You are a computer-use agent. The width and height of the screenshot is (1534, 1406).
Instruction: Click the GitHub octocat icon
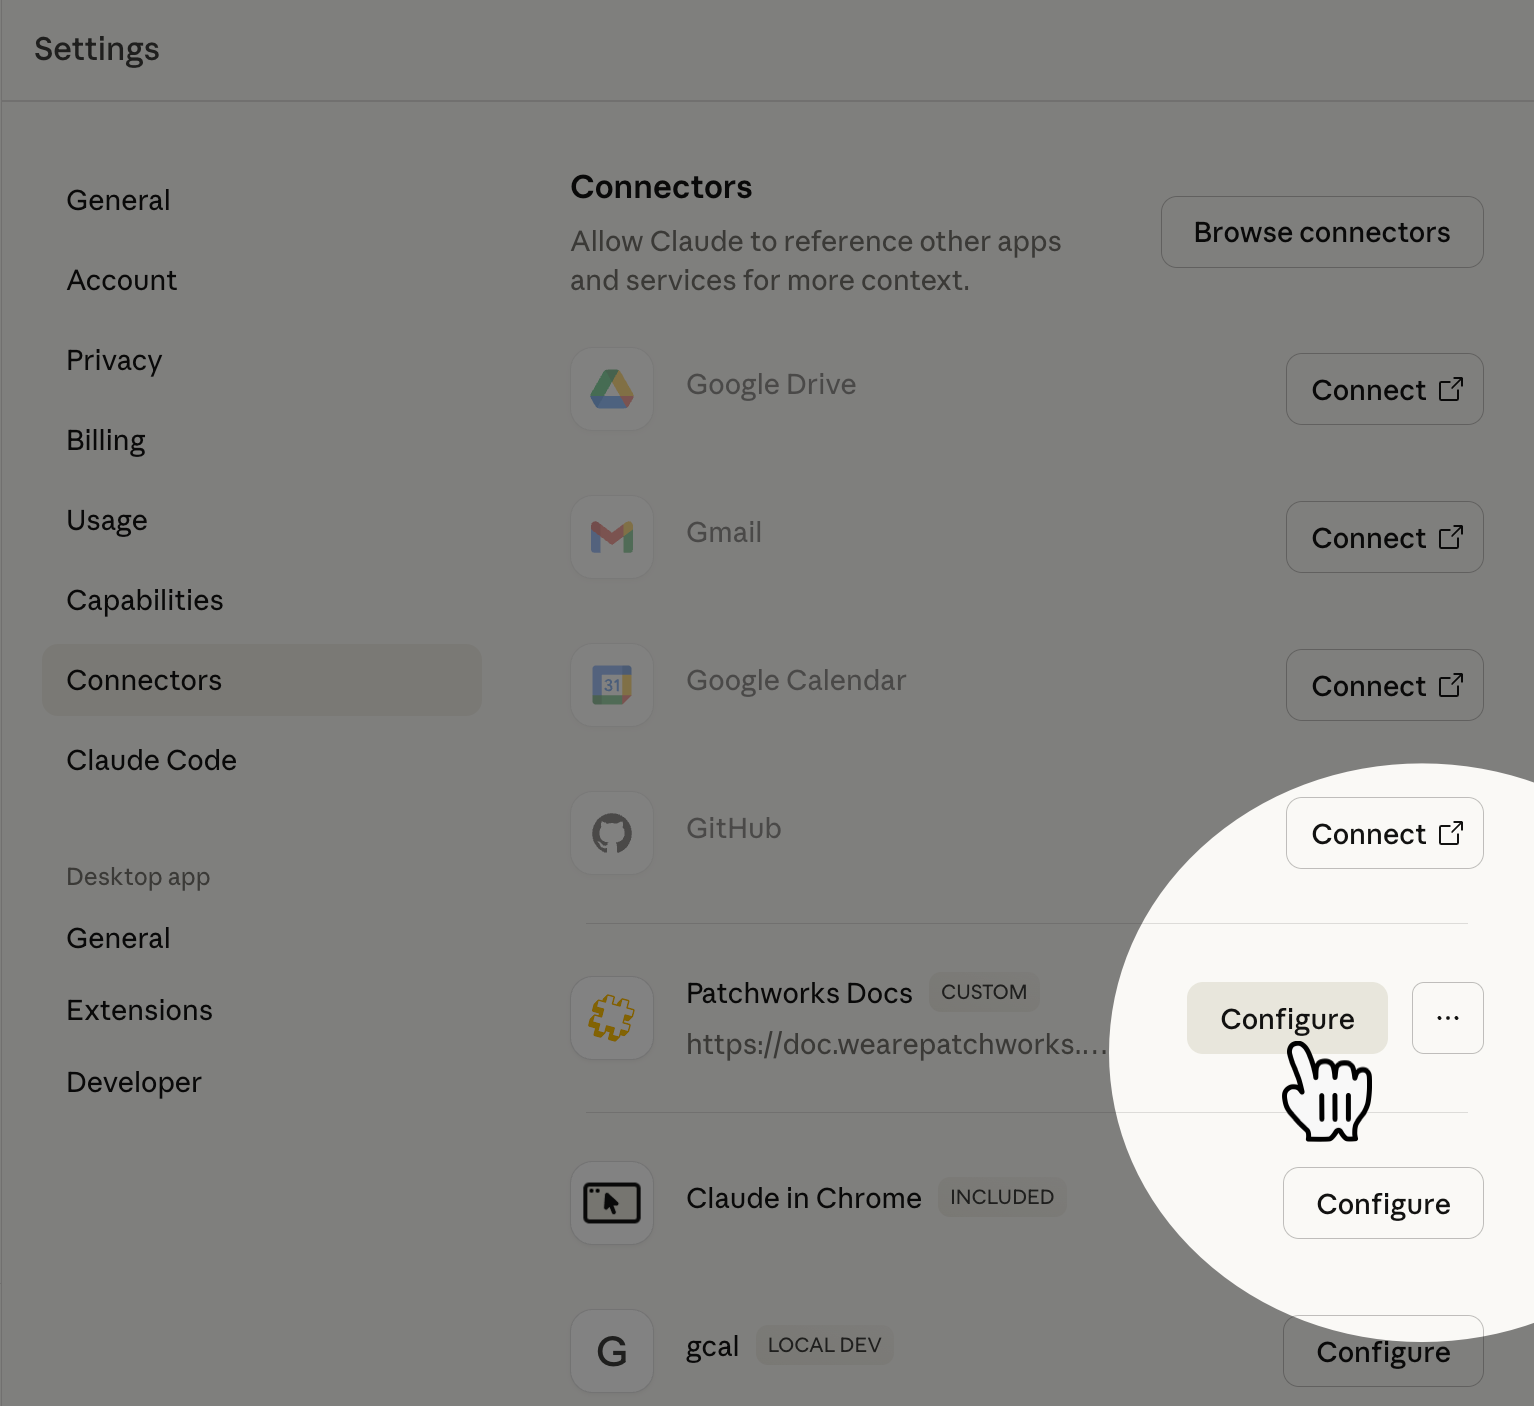612,833
